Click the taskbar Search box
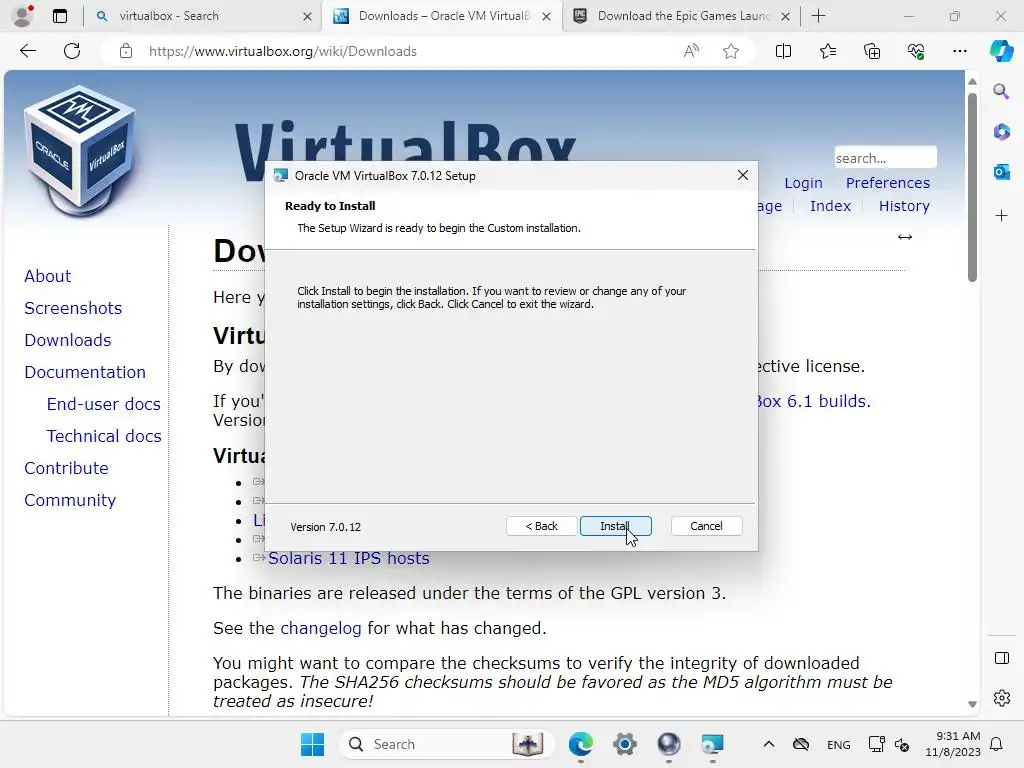 coord(446,744)
